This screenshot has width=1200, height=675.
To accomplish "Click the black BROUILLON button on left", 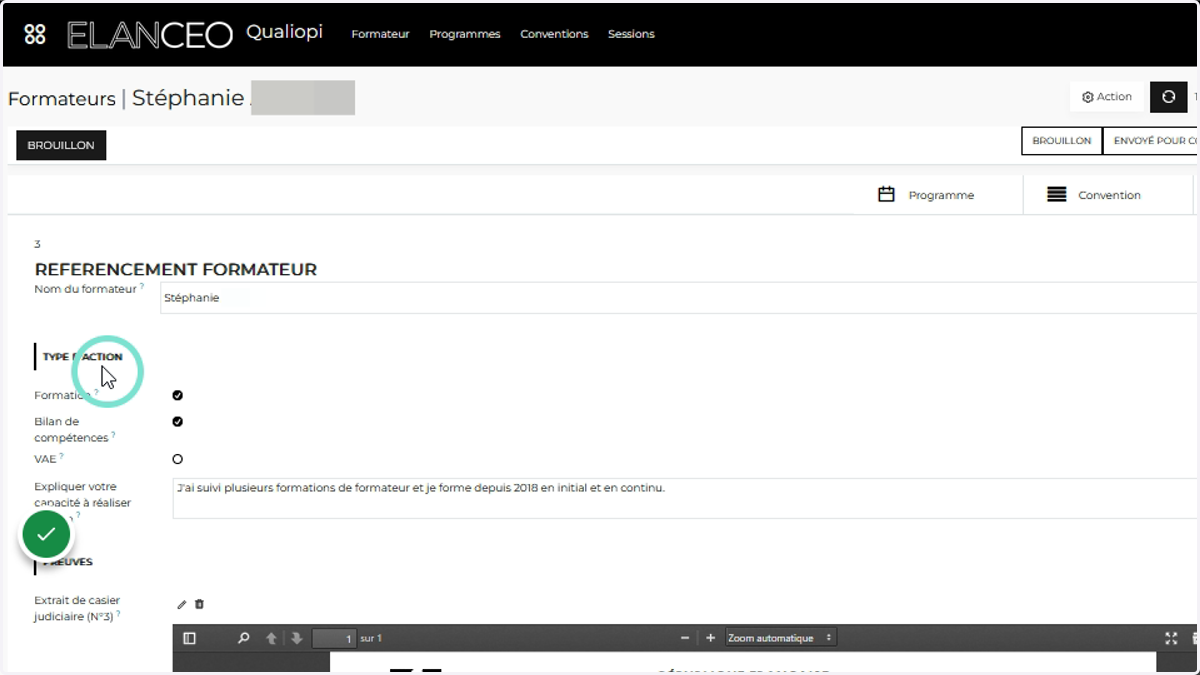I will 61,145.
